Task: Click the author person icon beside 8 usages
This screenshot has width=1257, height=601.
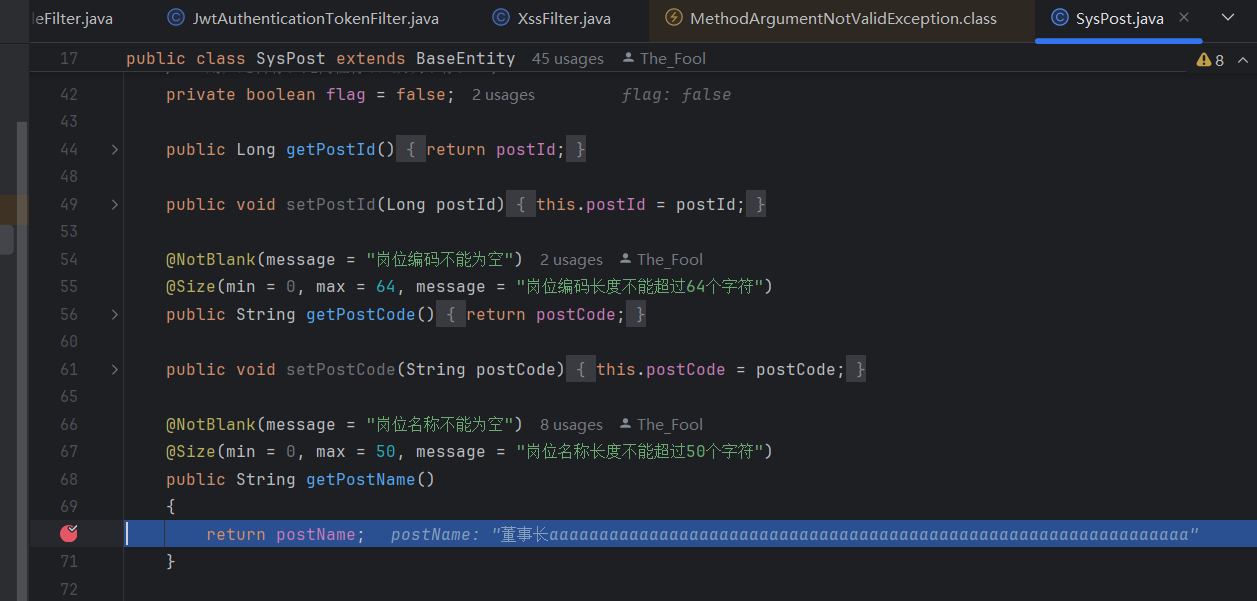Action: point(626,425)
